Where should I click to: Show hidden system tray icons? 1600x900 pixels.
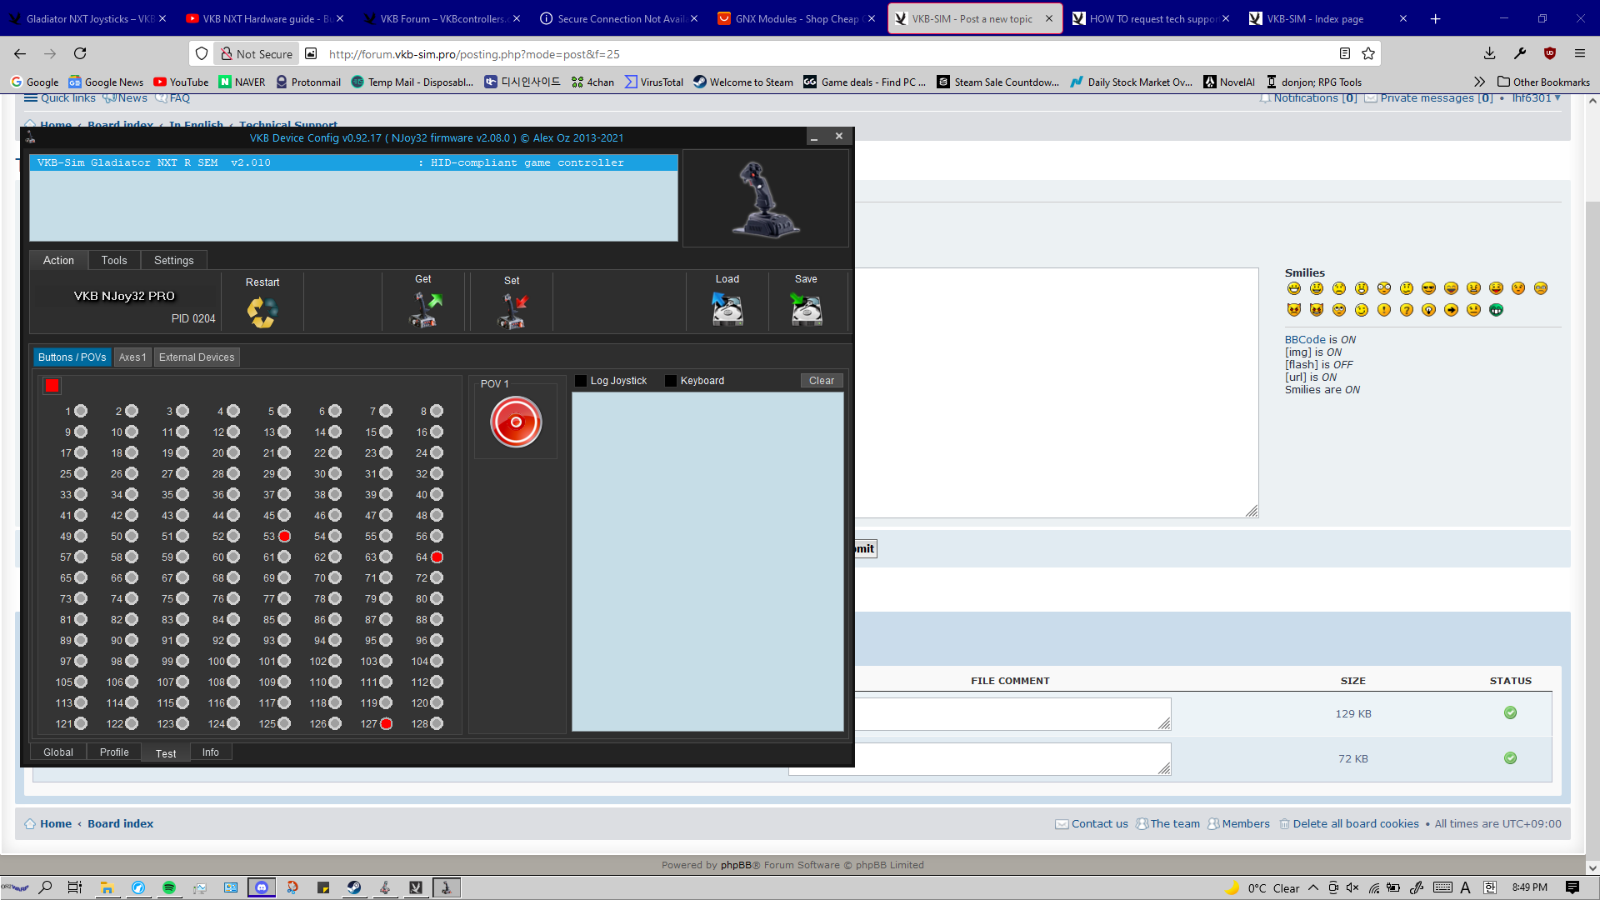[x=1313, y=887]
